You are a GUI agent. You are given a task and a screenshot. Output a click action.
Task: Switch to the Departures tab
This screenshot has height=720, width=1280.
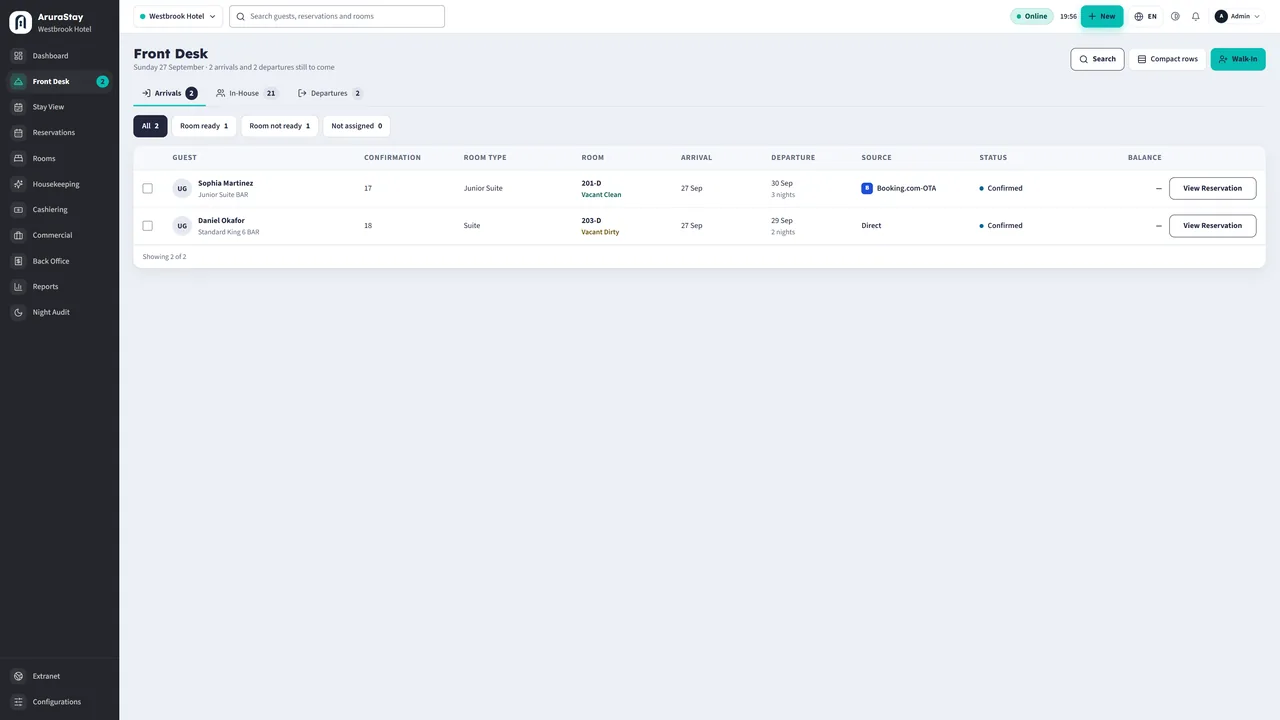(x=330, y=93)
